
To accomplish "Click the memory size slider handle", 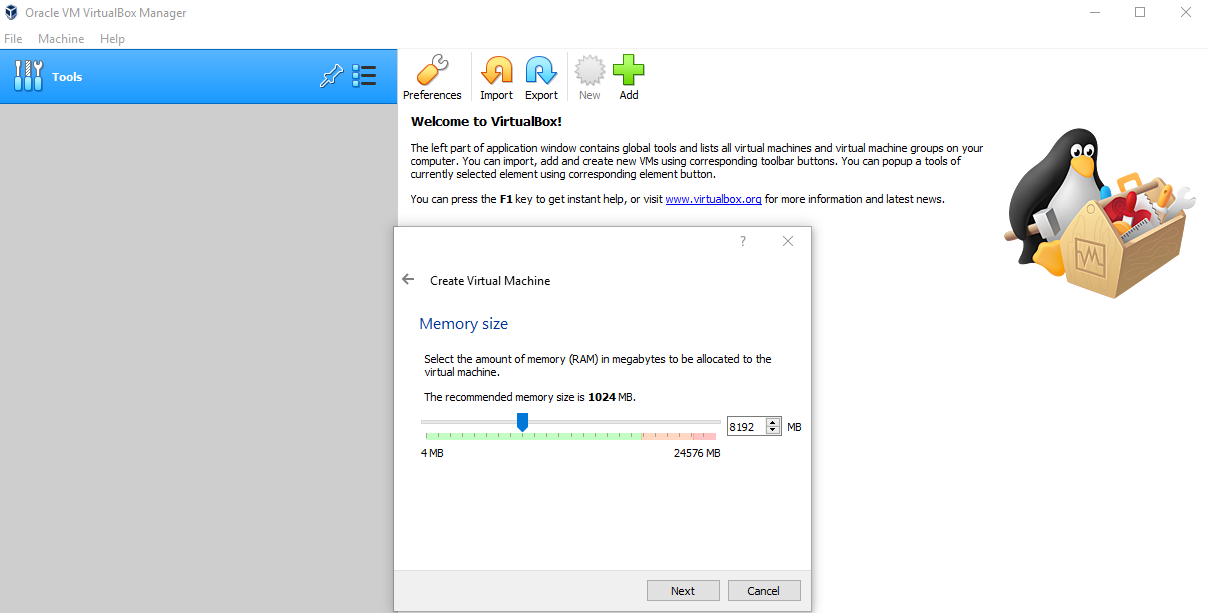I will (522, 424).
